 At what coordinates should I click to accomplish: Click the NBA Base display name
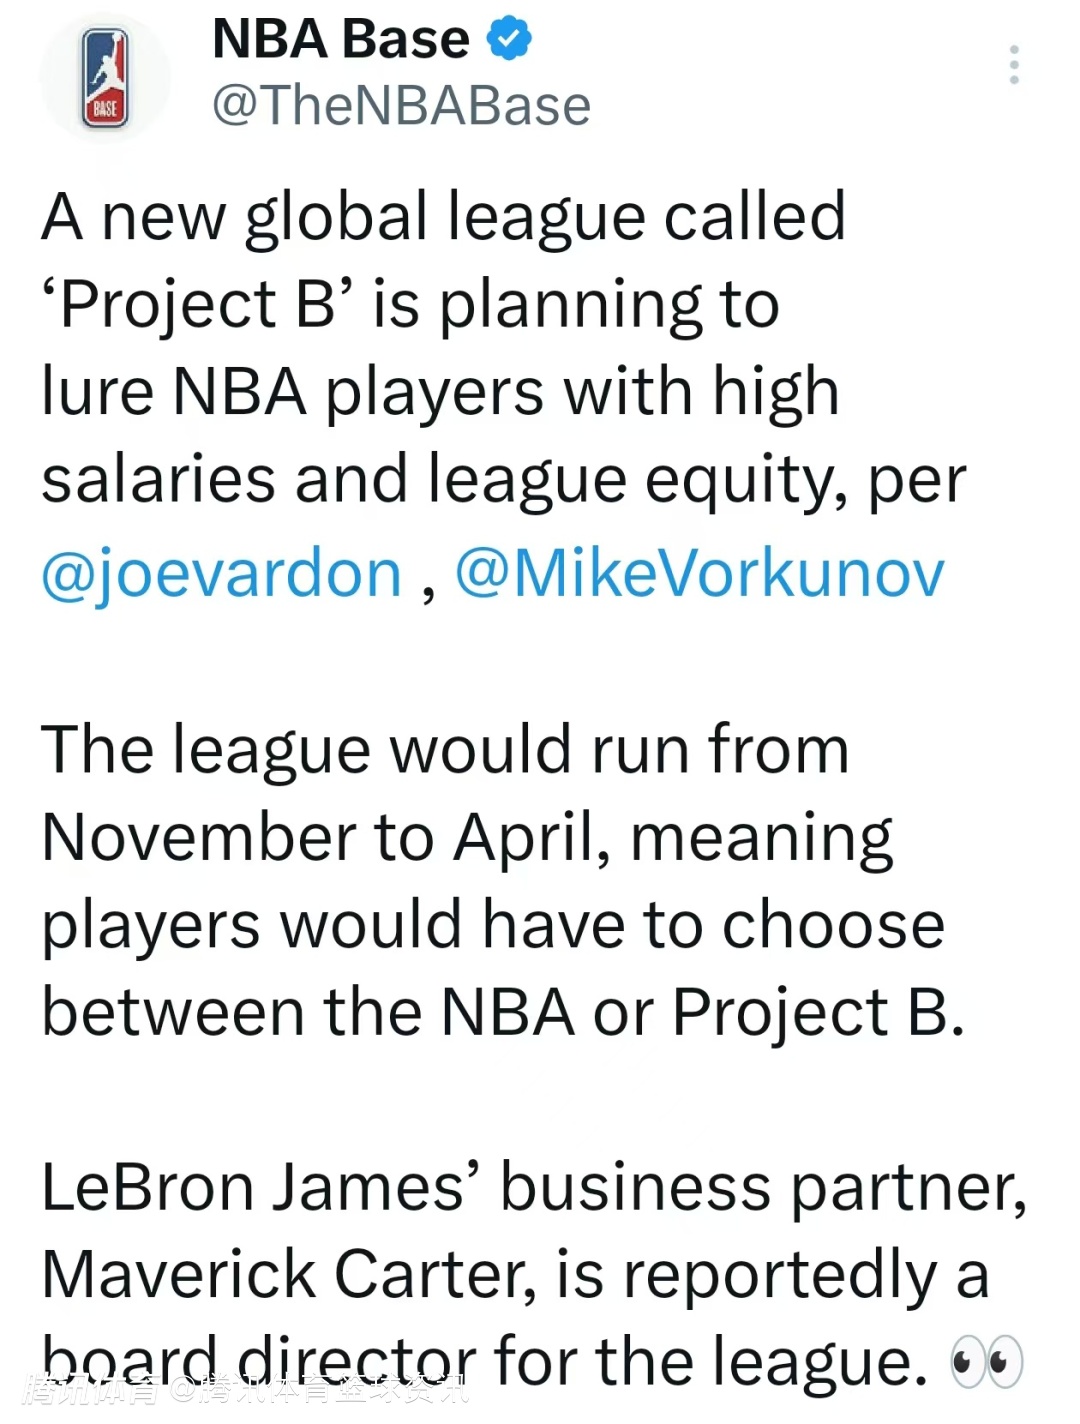click(340, 40)
